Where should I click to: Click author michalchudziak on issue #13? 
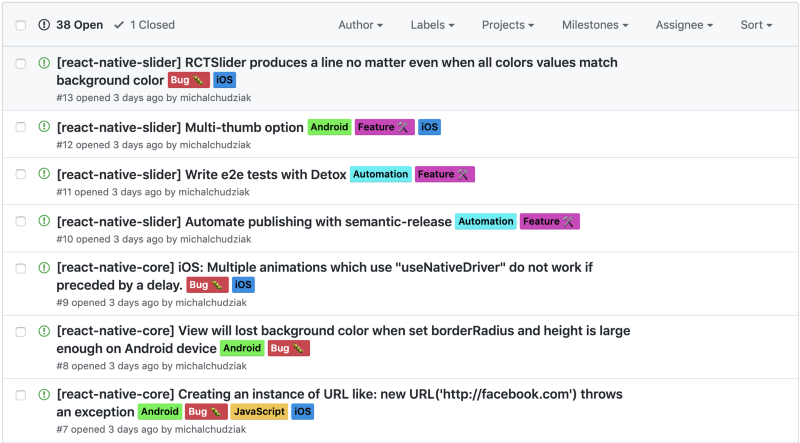coord(216,98)
